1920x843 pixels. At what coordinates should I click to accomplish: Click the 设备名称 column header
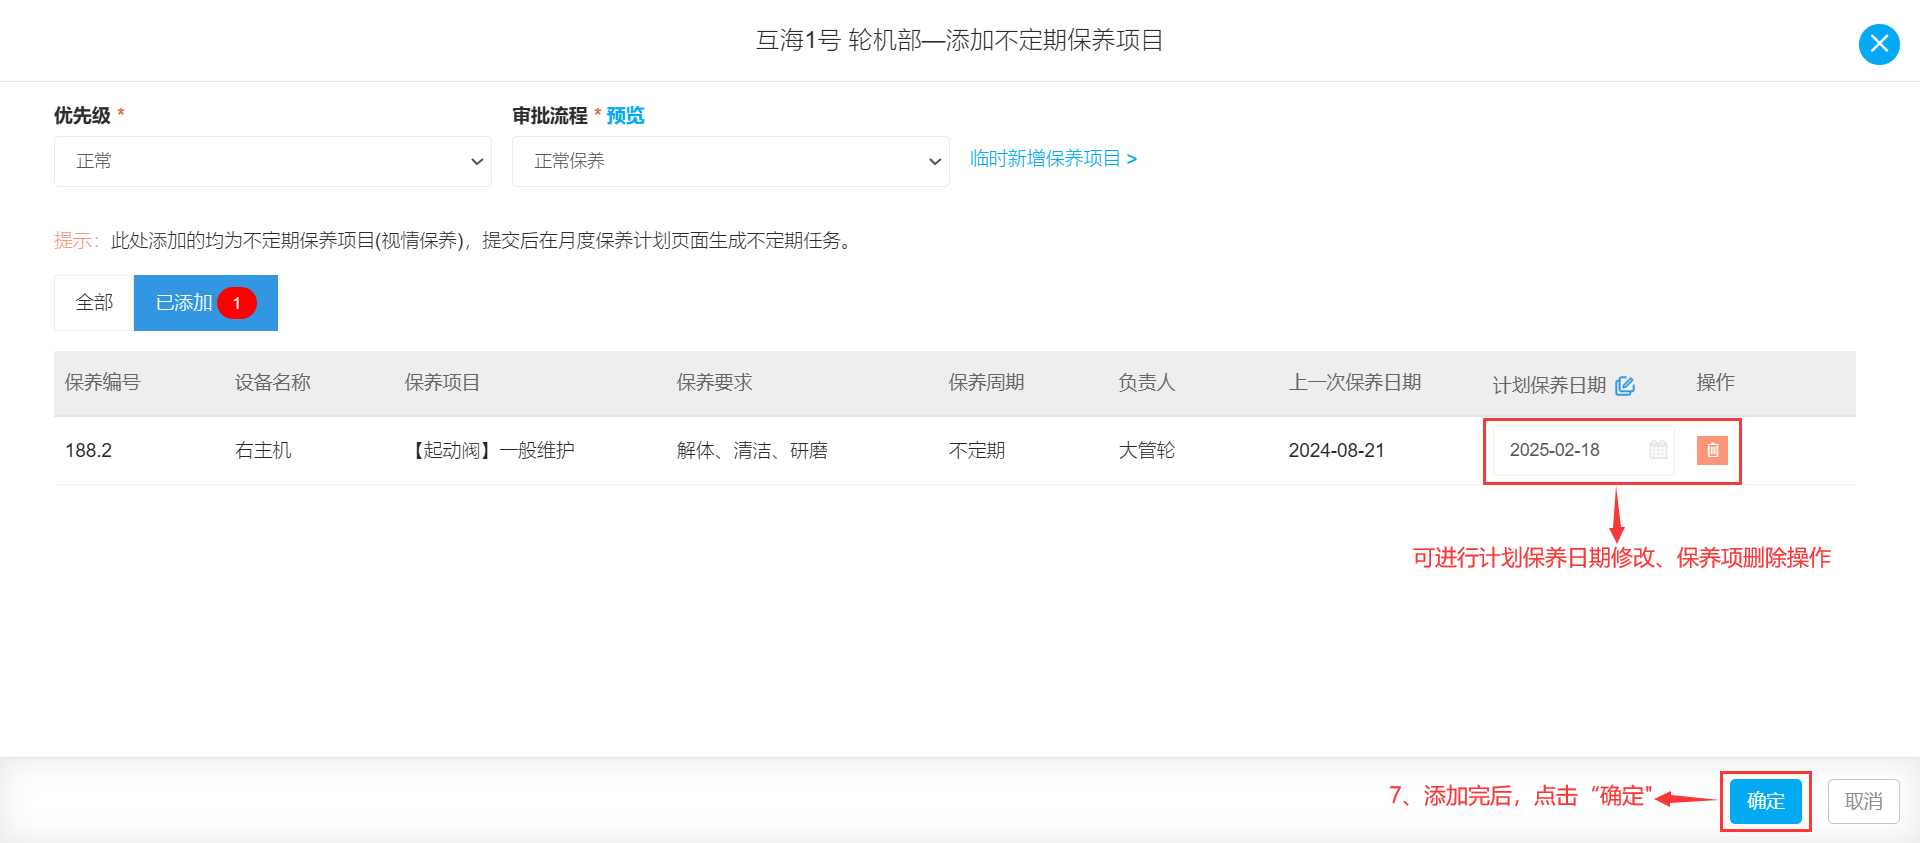coord(273,383)
